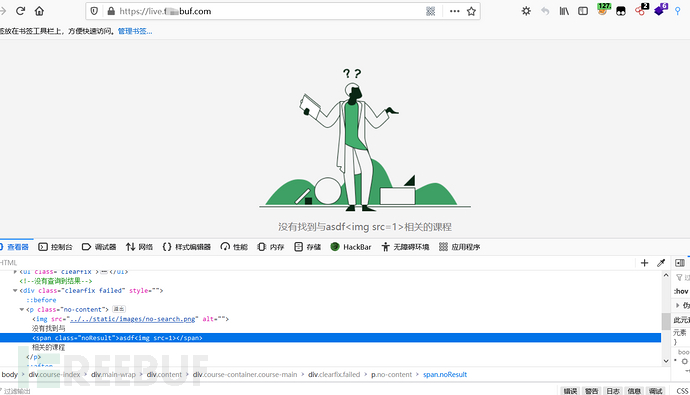Select the 没有找到与 text node in markup

pyautogui.click(x=48, y=329)
